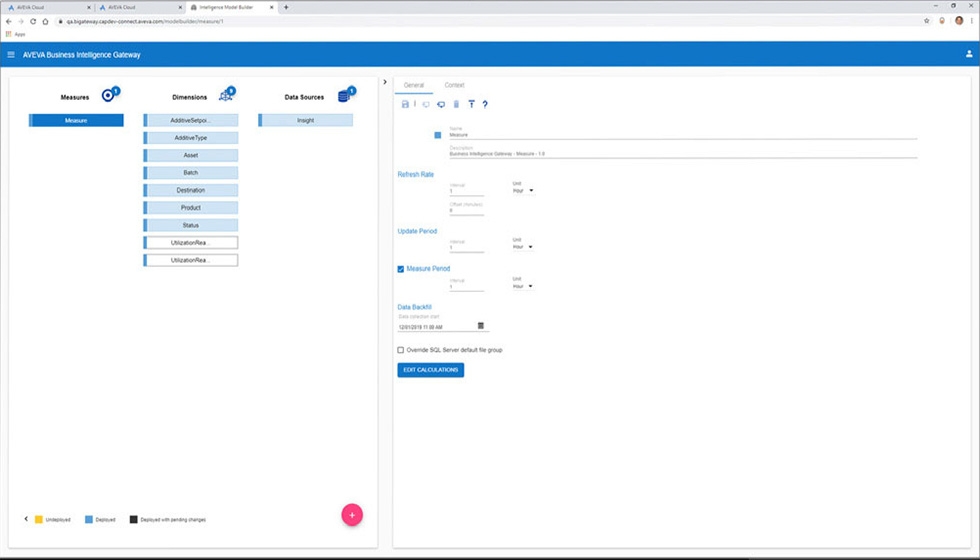The height and width of the screenshot is (560, 980).
Task: Open the Refresh Rate unit dropdown
Action: point(523,190)
